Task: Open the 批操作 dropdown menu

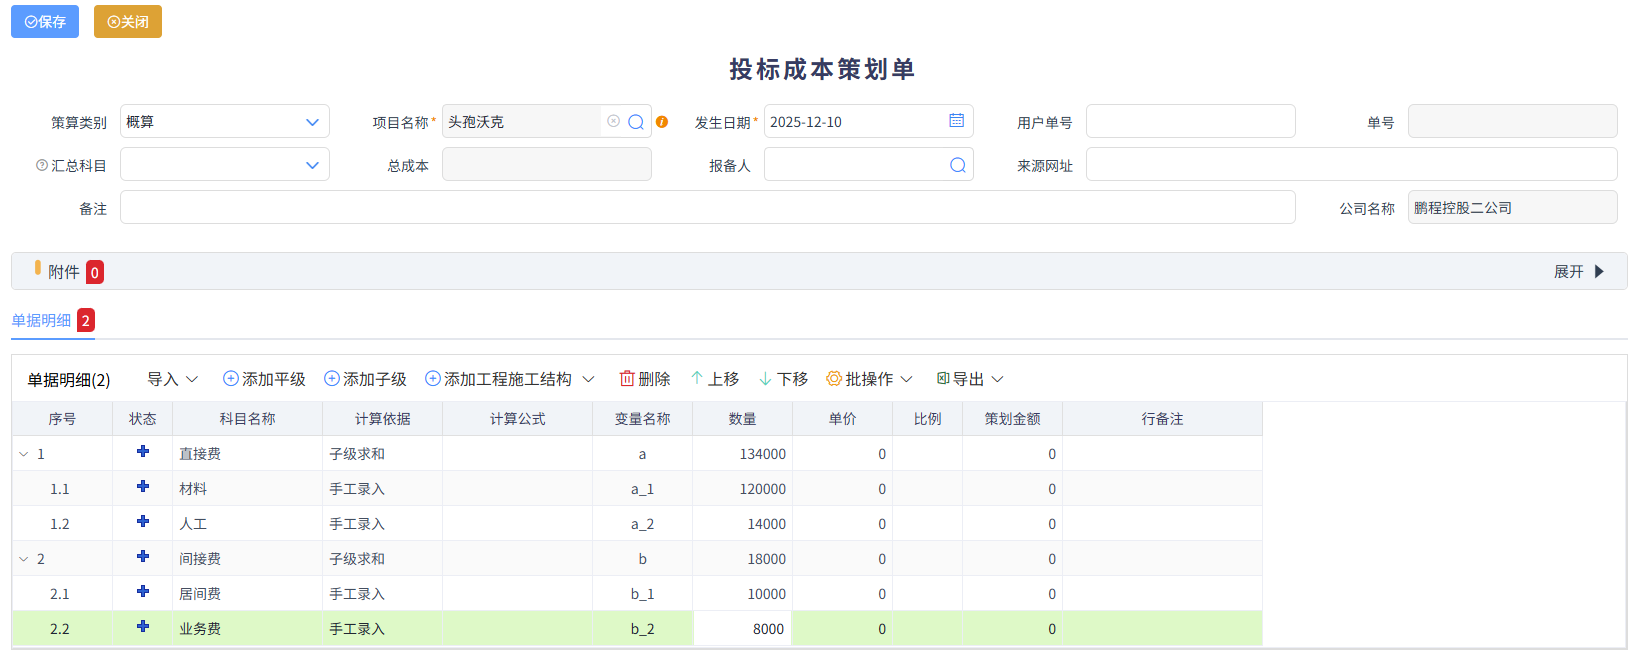Action: [x=869, y=379]
